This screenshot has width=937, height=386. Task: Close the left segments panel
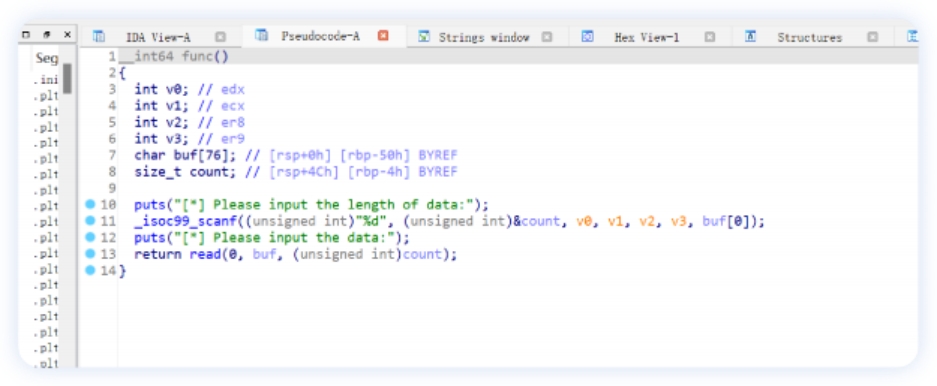(68, 35)
